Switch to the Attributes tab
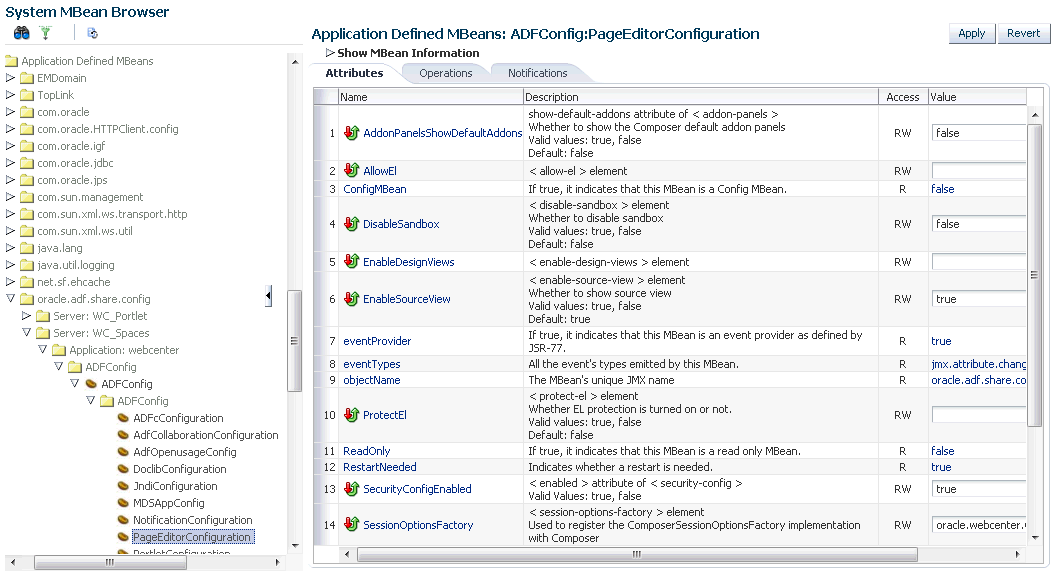Image resolution: width=1053 pixels, height=573 pixels. pyautogui.click(x=355, y=73)
